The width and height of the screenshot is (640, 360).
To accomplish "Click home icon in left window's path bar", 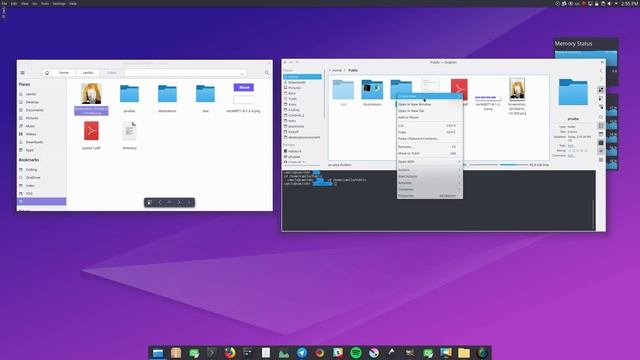I will [x=47, y=73].
